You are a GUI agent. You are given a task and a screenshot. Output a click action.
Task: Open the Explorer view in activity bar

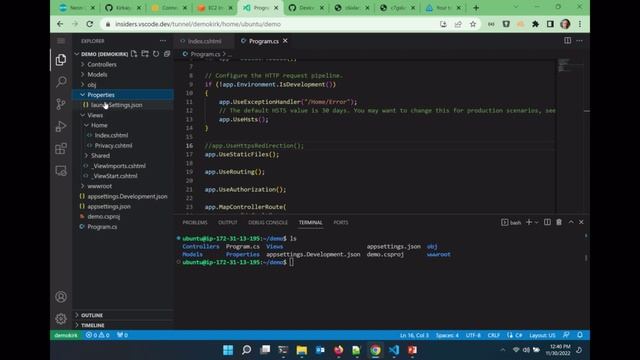pos(61,60)
